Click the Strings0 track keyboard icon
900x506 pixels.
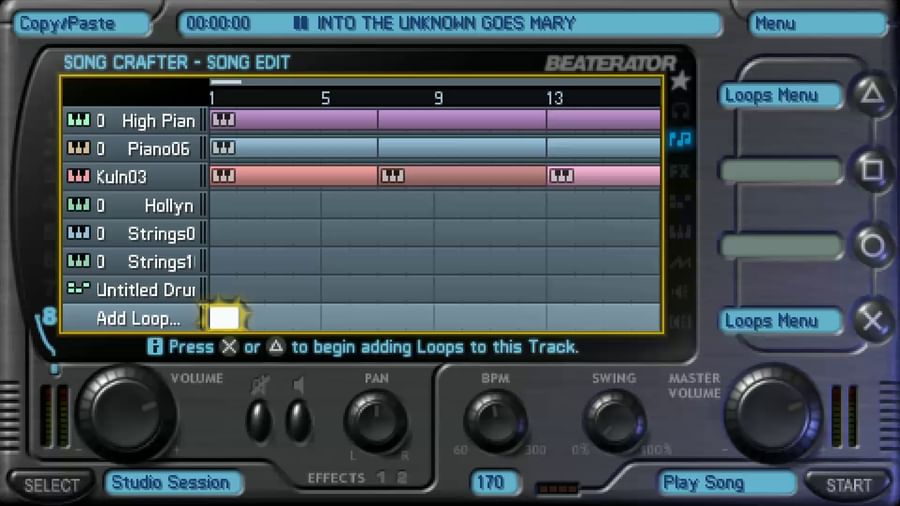point(78,232)
